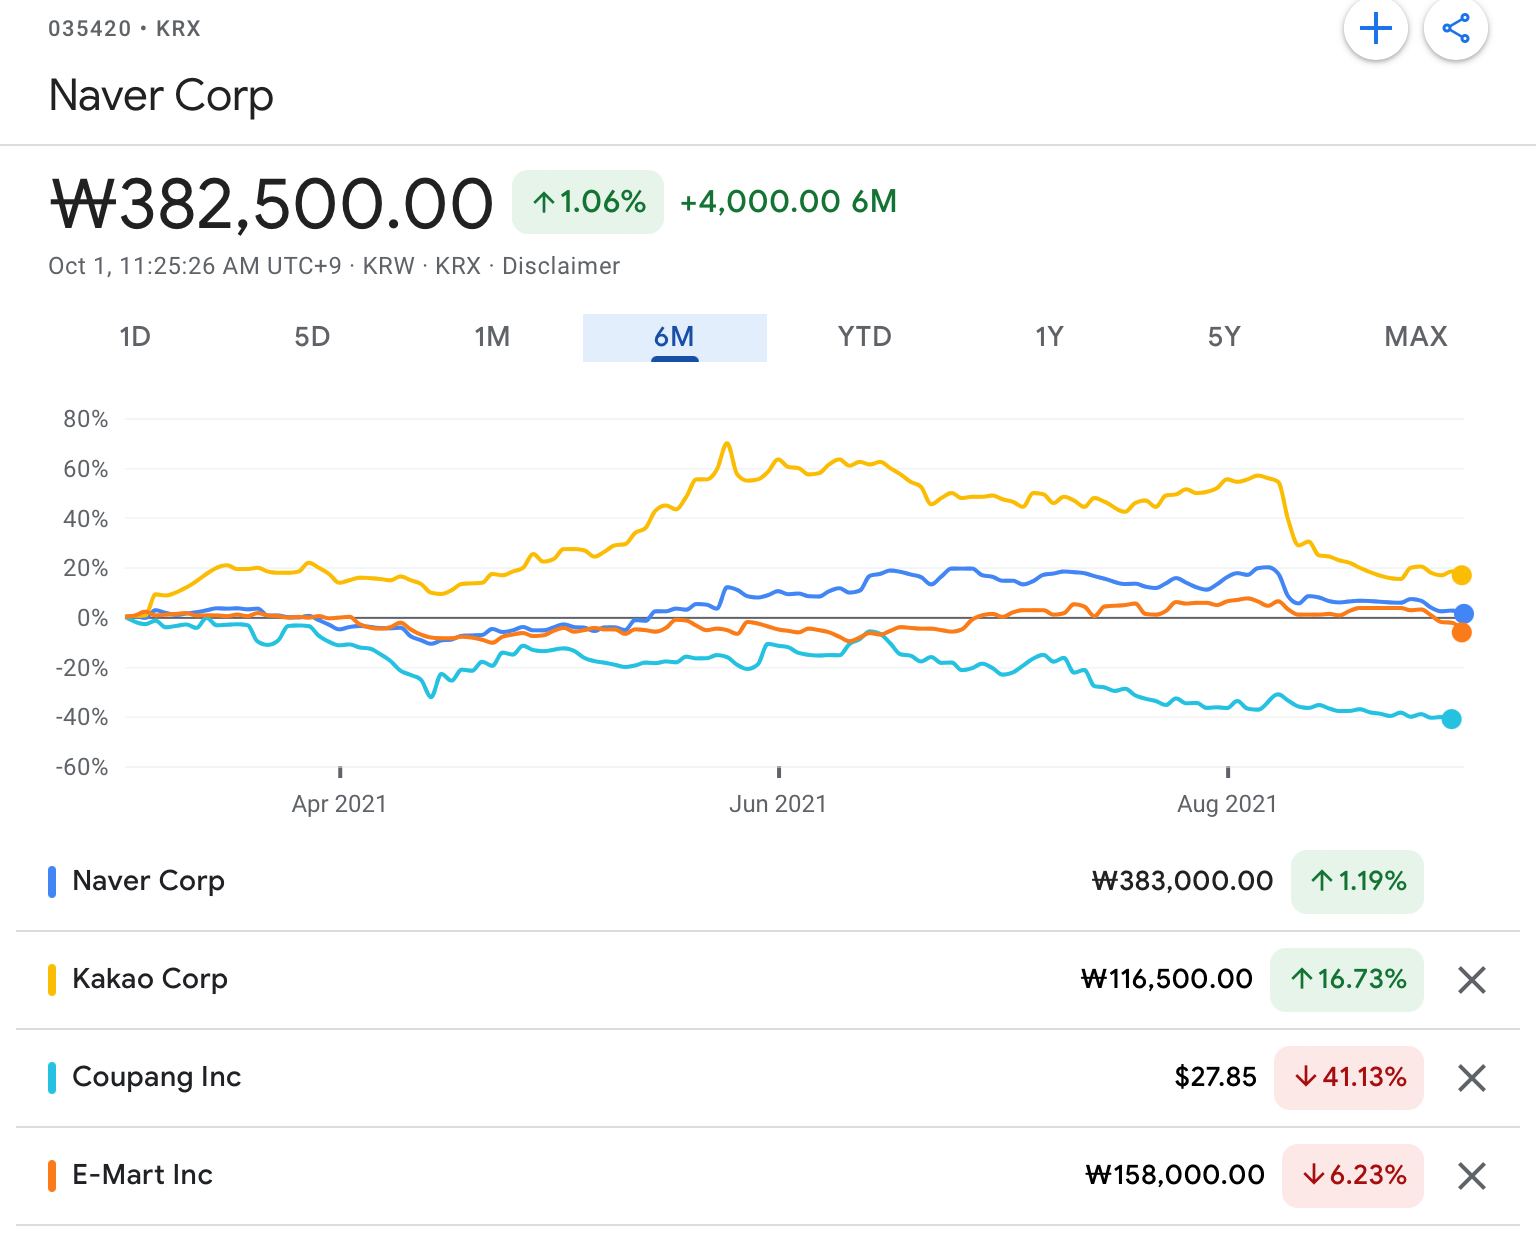Open the Coupang Inc stock row
The width and height of the screenshot is (1536, 1253).
(768, 1077)
